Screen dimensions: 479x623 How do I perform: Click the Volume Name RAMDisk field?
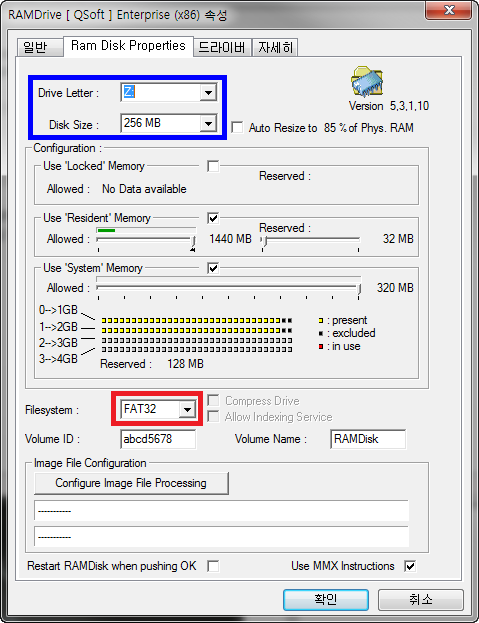[x=368, y=439]
